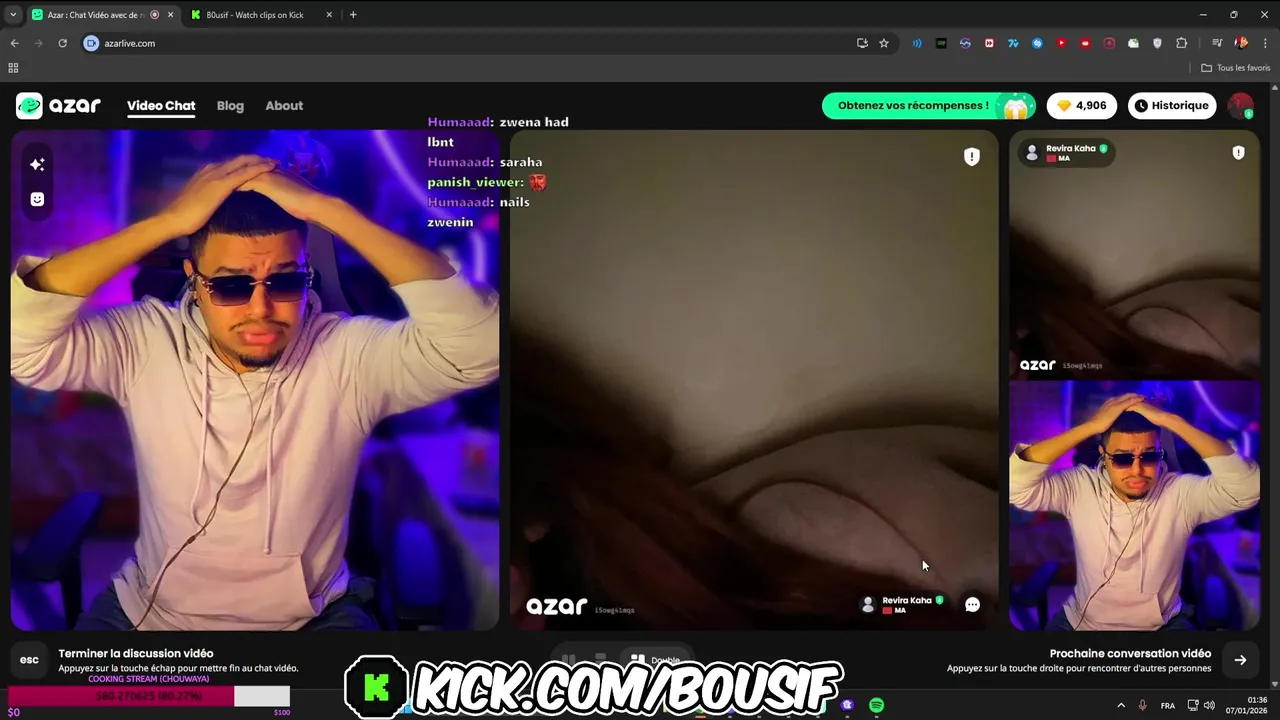Click the donation goal progress bar
The width and height of the screenshot is (1280, 720).
click(149, 696)
